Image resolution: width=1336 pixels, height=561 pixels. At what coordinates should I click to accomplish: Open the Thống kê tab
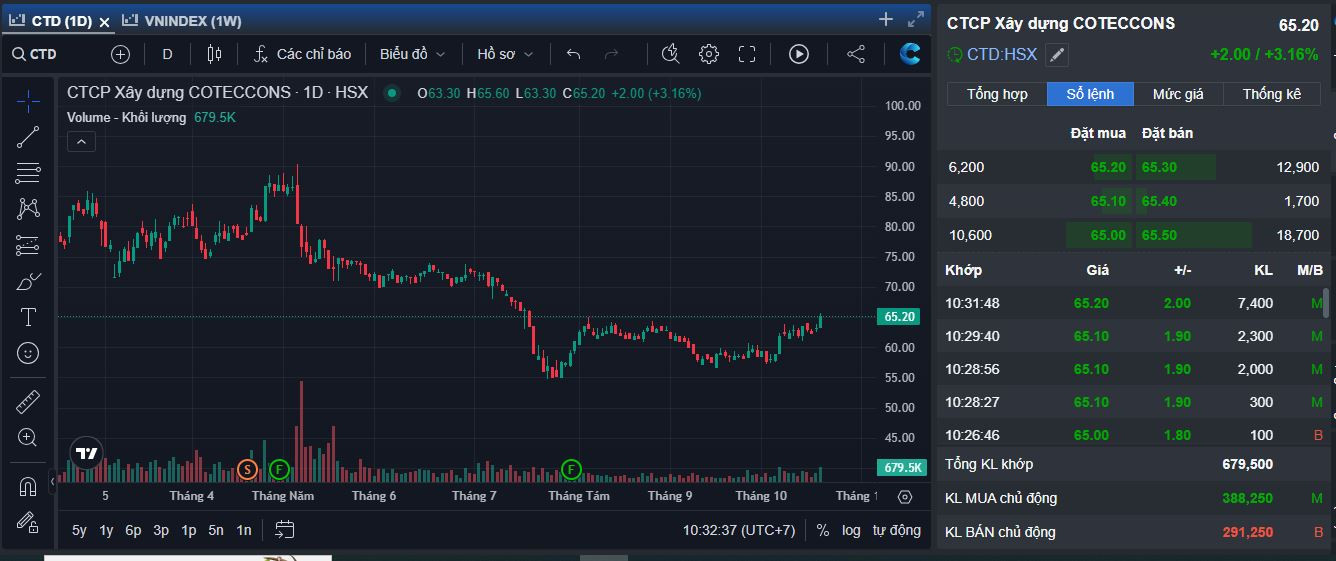click(1272, 94)
